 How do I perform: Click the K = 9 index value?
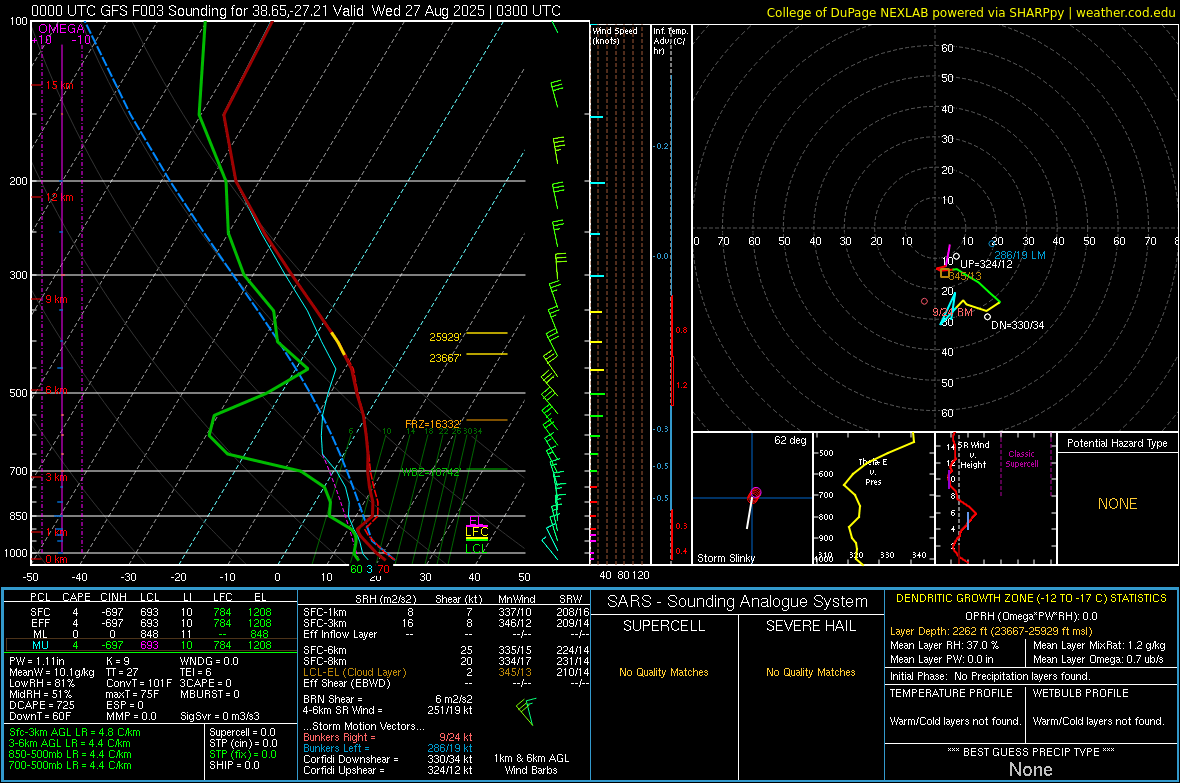point(117,661)
